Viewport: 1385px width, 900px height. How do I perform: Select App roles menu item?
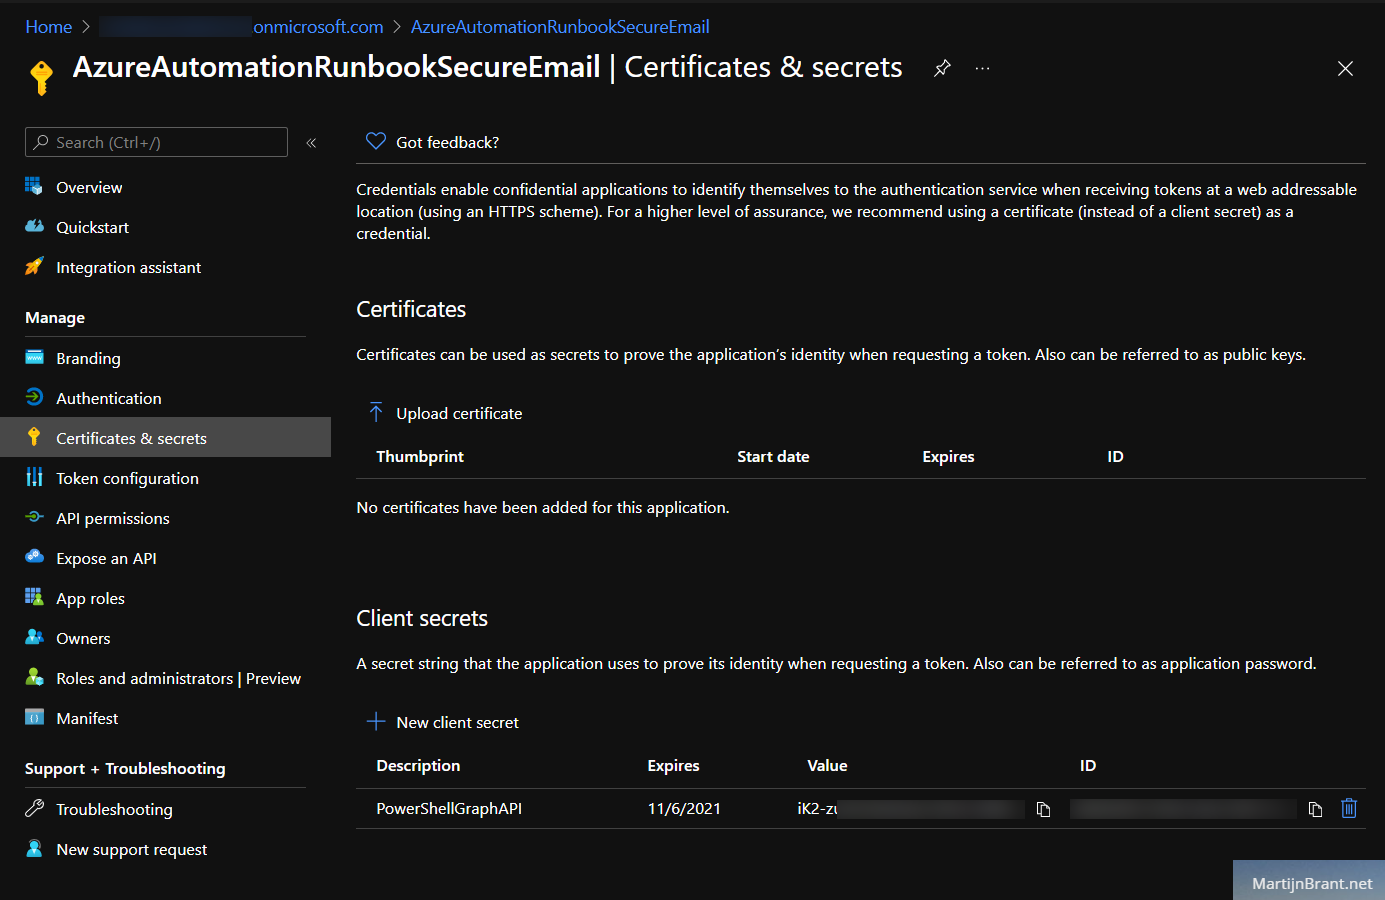90,598
